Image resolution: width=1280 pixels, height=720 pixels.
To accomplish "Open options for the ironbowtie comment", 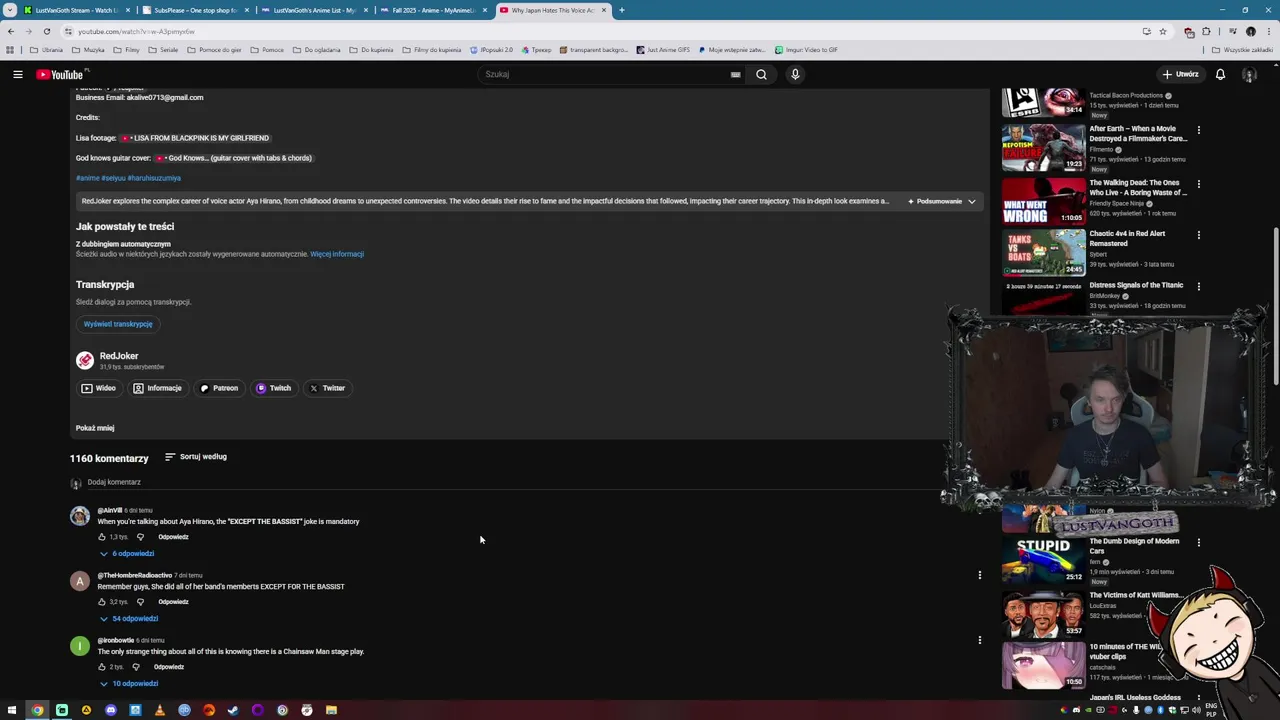I will coord(979,640).
